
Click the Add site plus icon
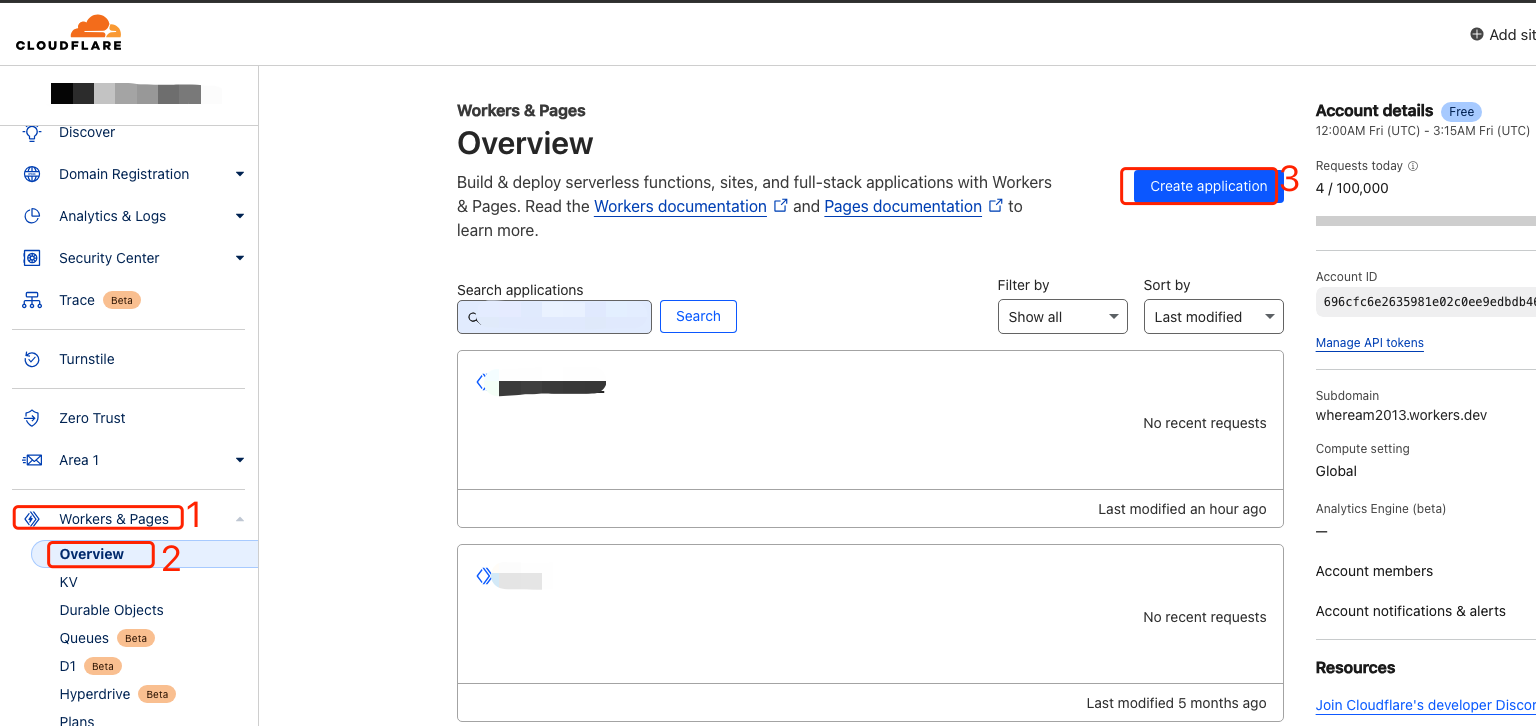coord(1477,34)
